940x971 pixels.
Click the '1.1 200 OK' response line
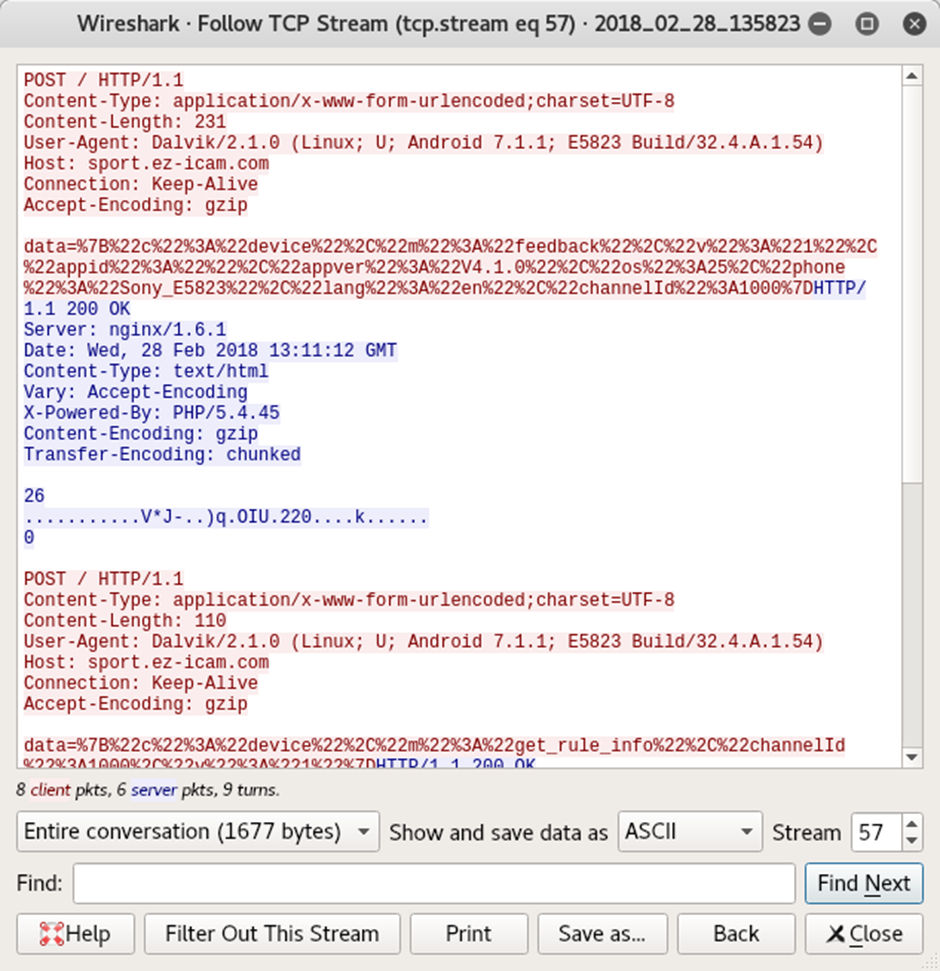coord(77,309)
